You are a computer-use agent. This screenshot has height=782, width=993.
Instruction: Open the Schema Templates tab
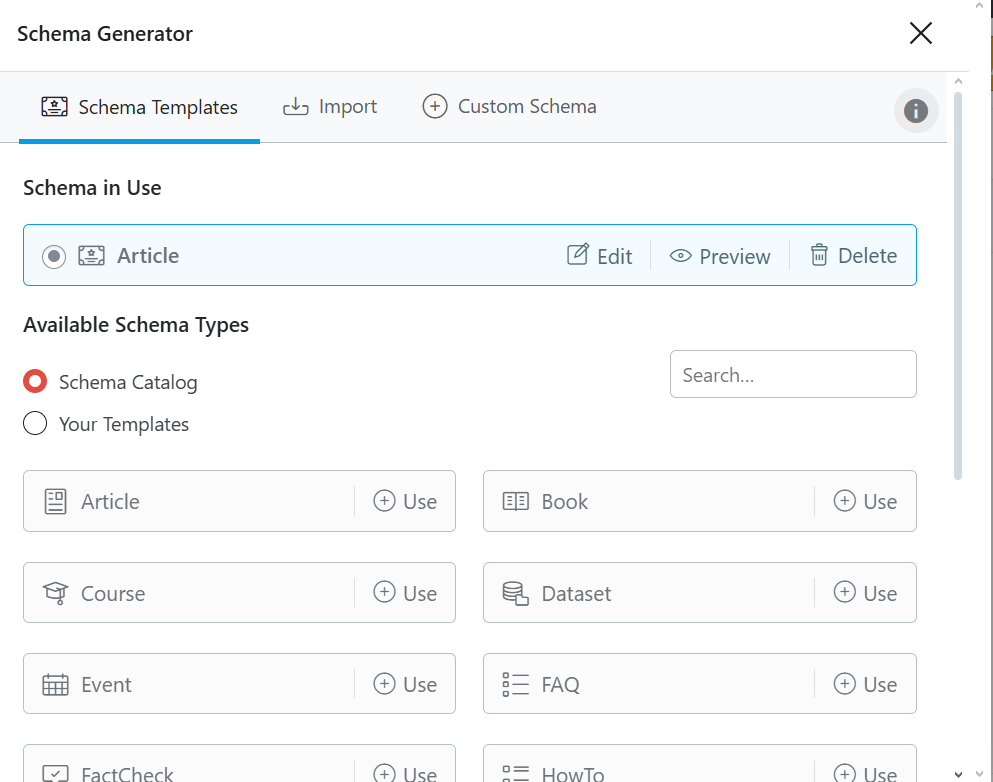139,107
